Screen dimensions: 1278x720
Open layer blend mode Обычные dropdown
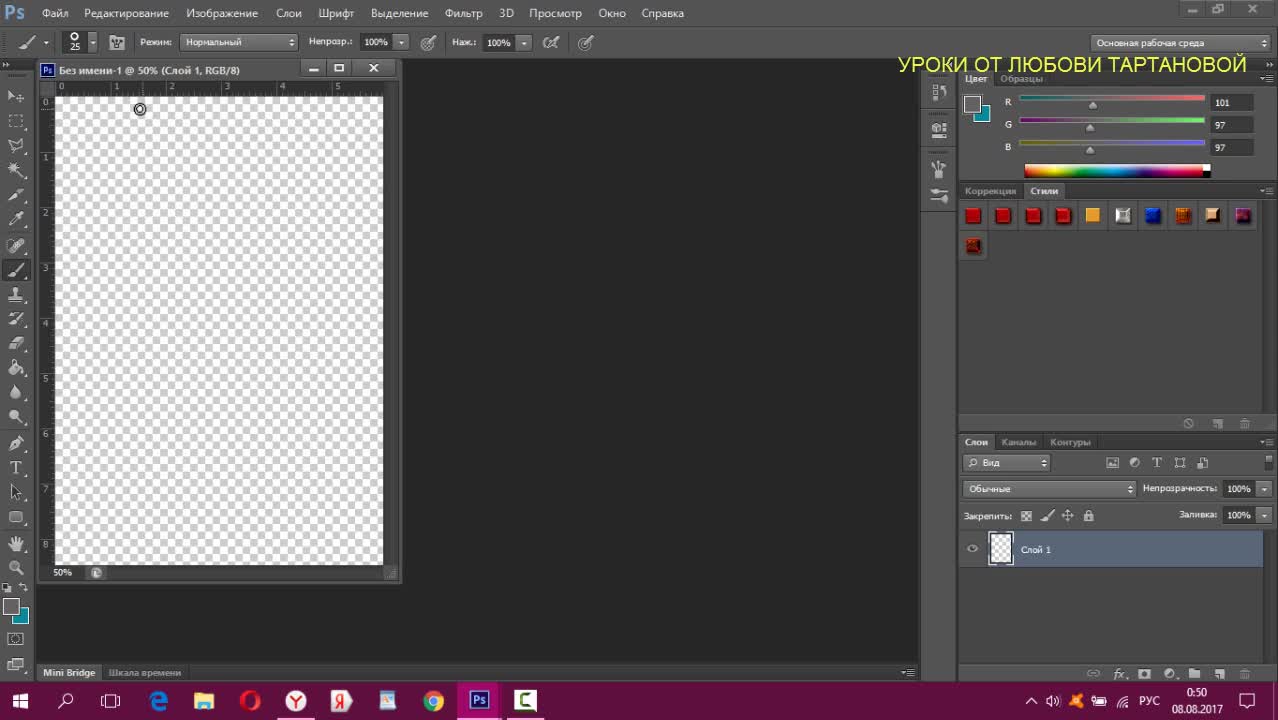click(x=1050, y=489)
